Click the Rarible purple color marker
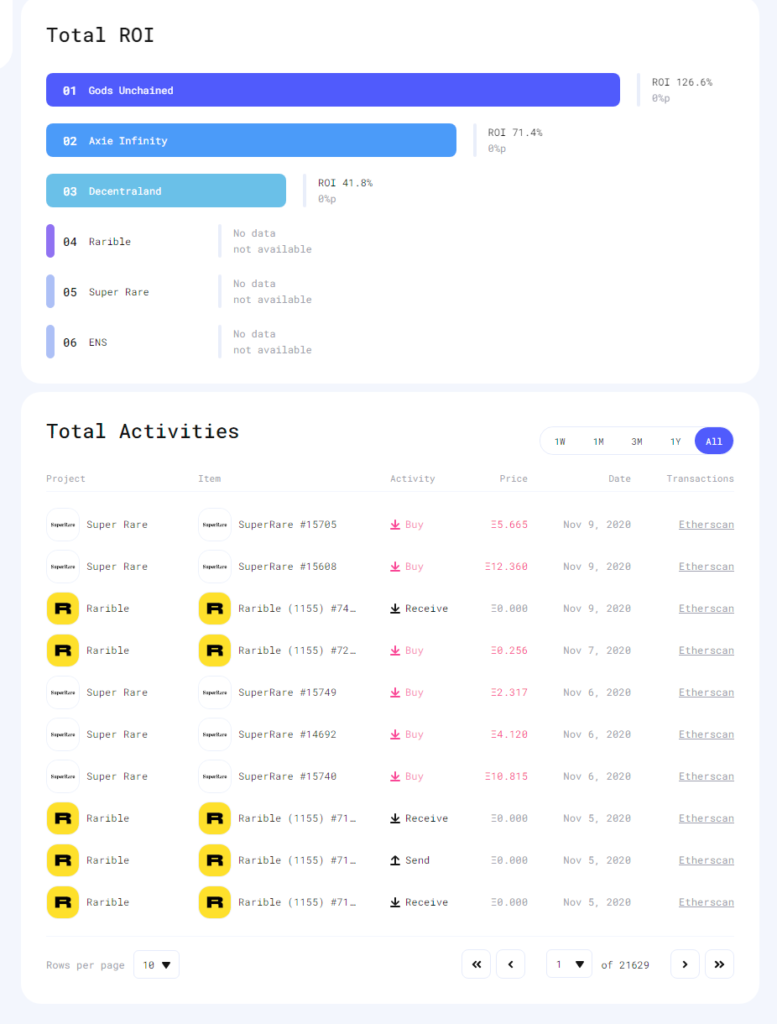 click(50, 241)
